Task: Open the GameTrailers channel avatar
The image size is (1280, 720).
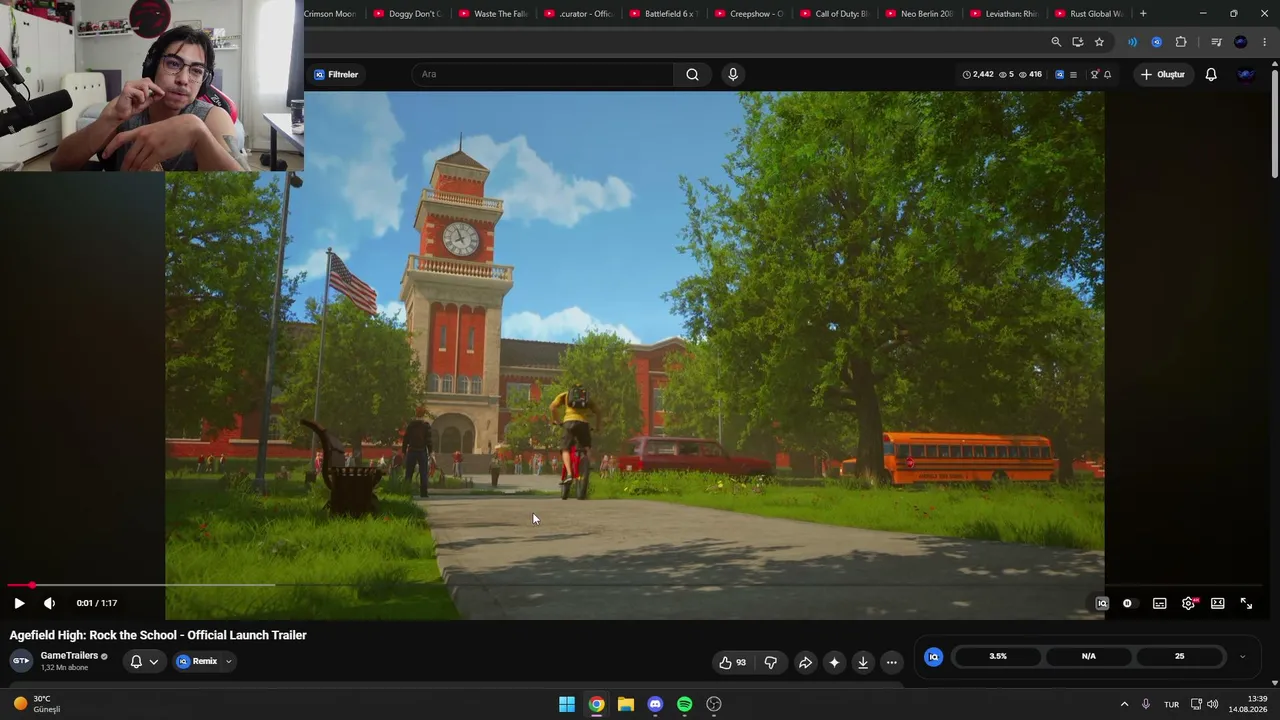Action: pos(21,661)
